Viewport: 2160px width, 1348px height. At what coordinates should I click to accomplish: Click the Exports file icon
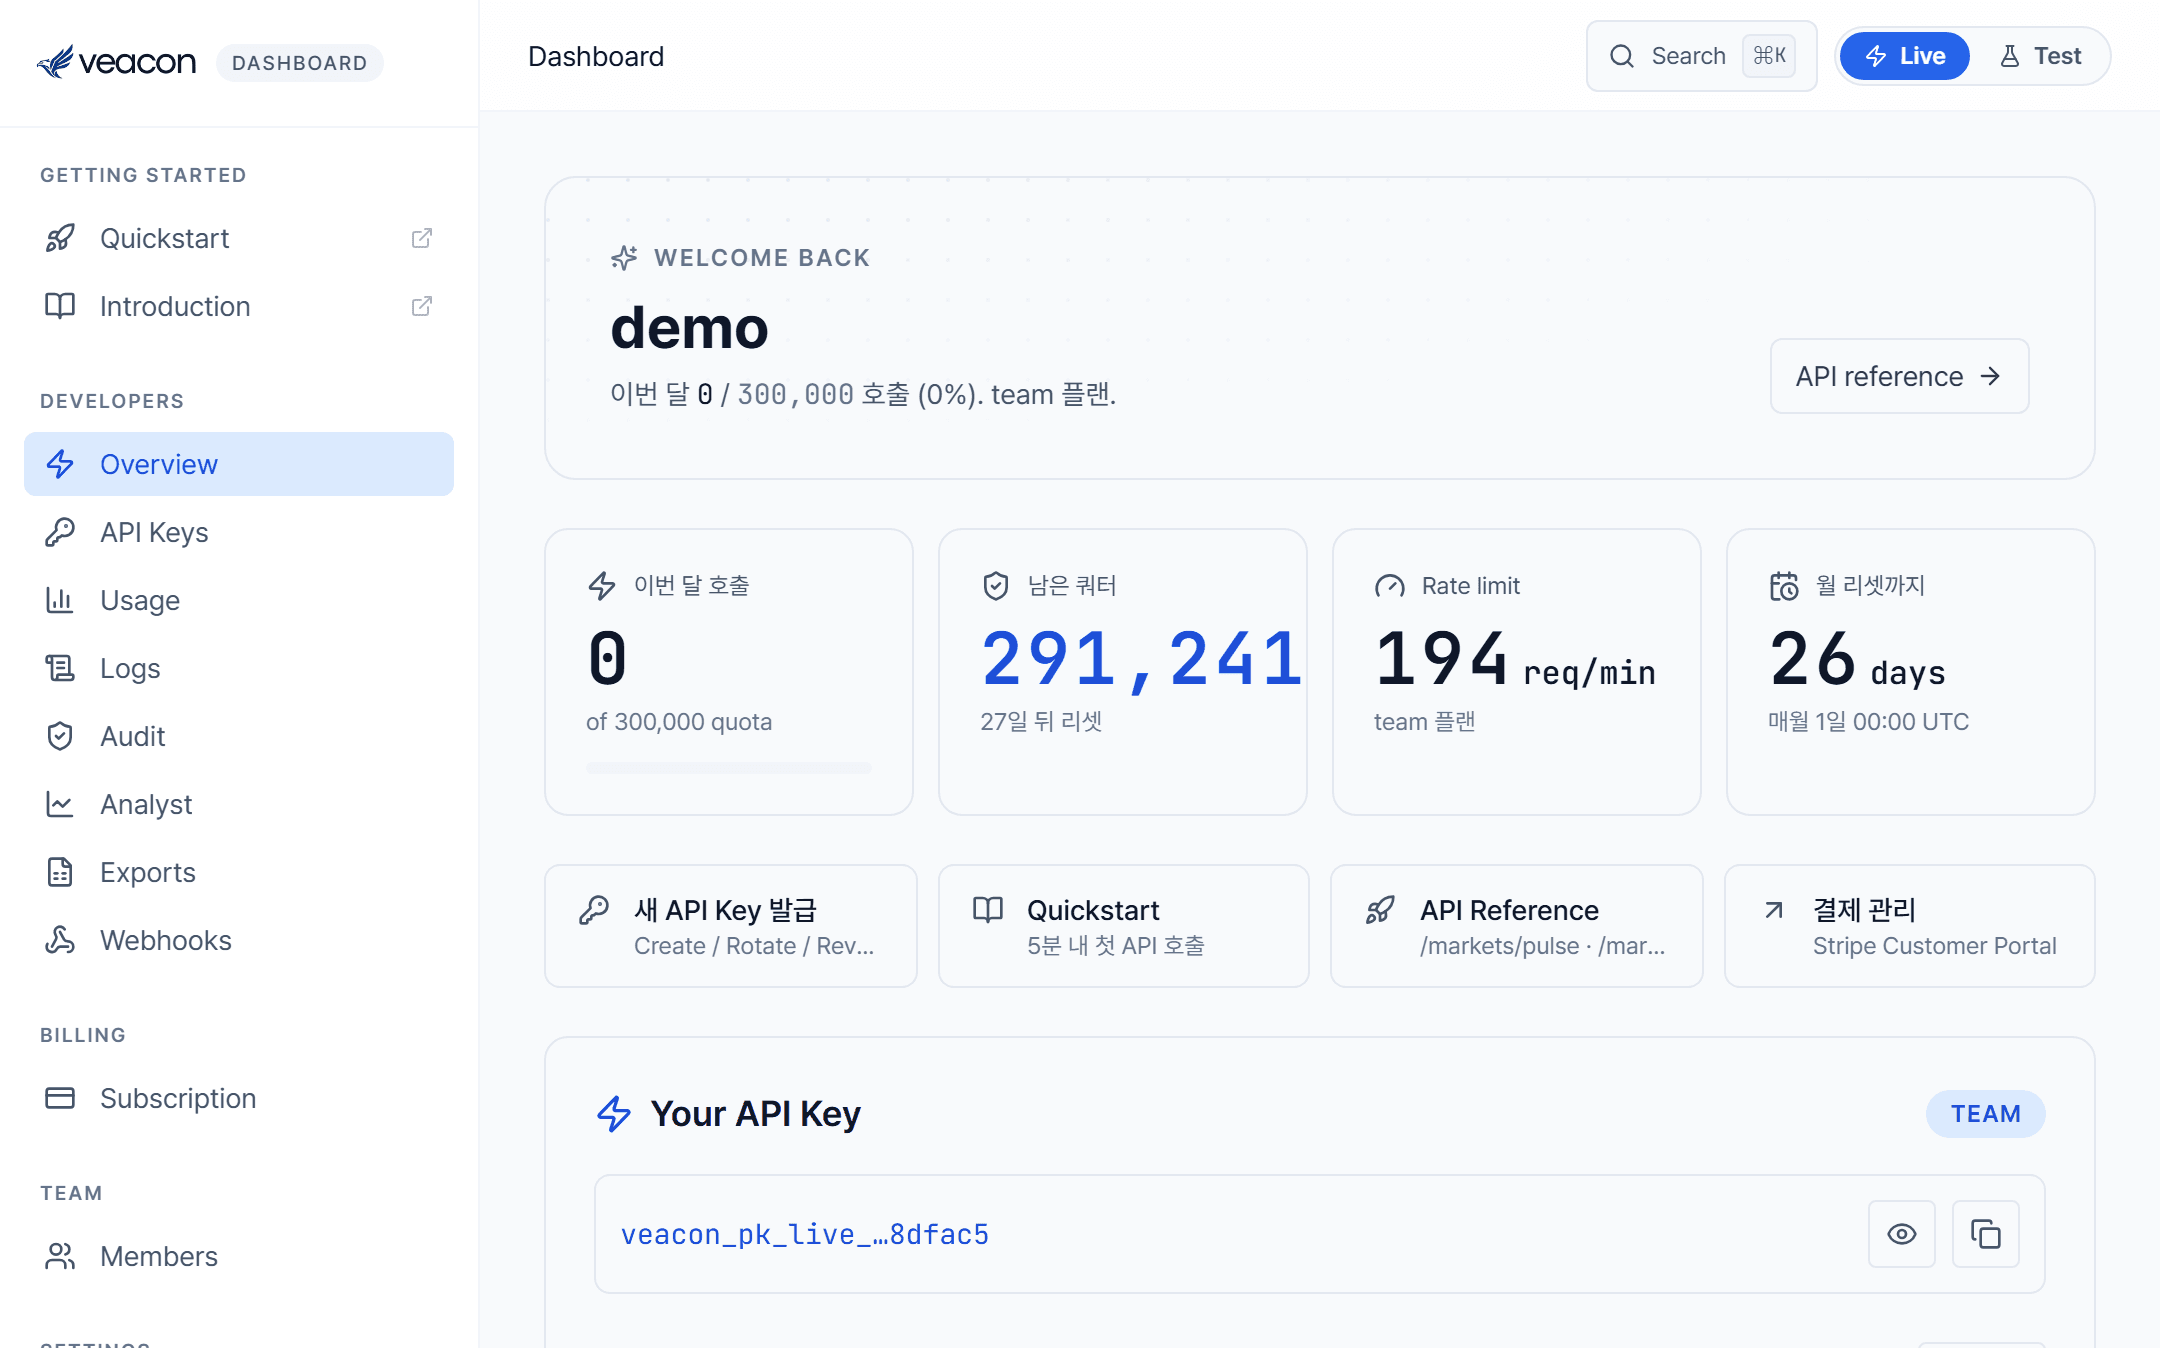point(60,872)
